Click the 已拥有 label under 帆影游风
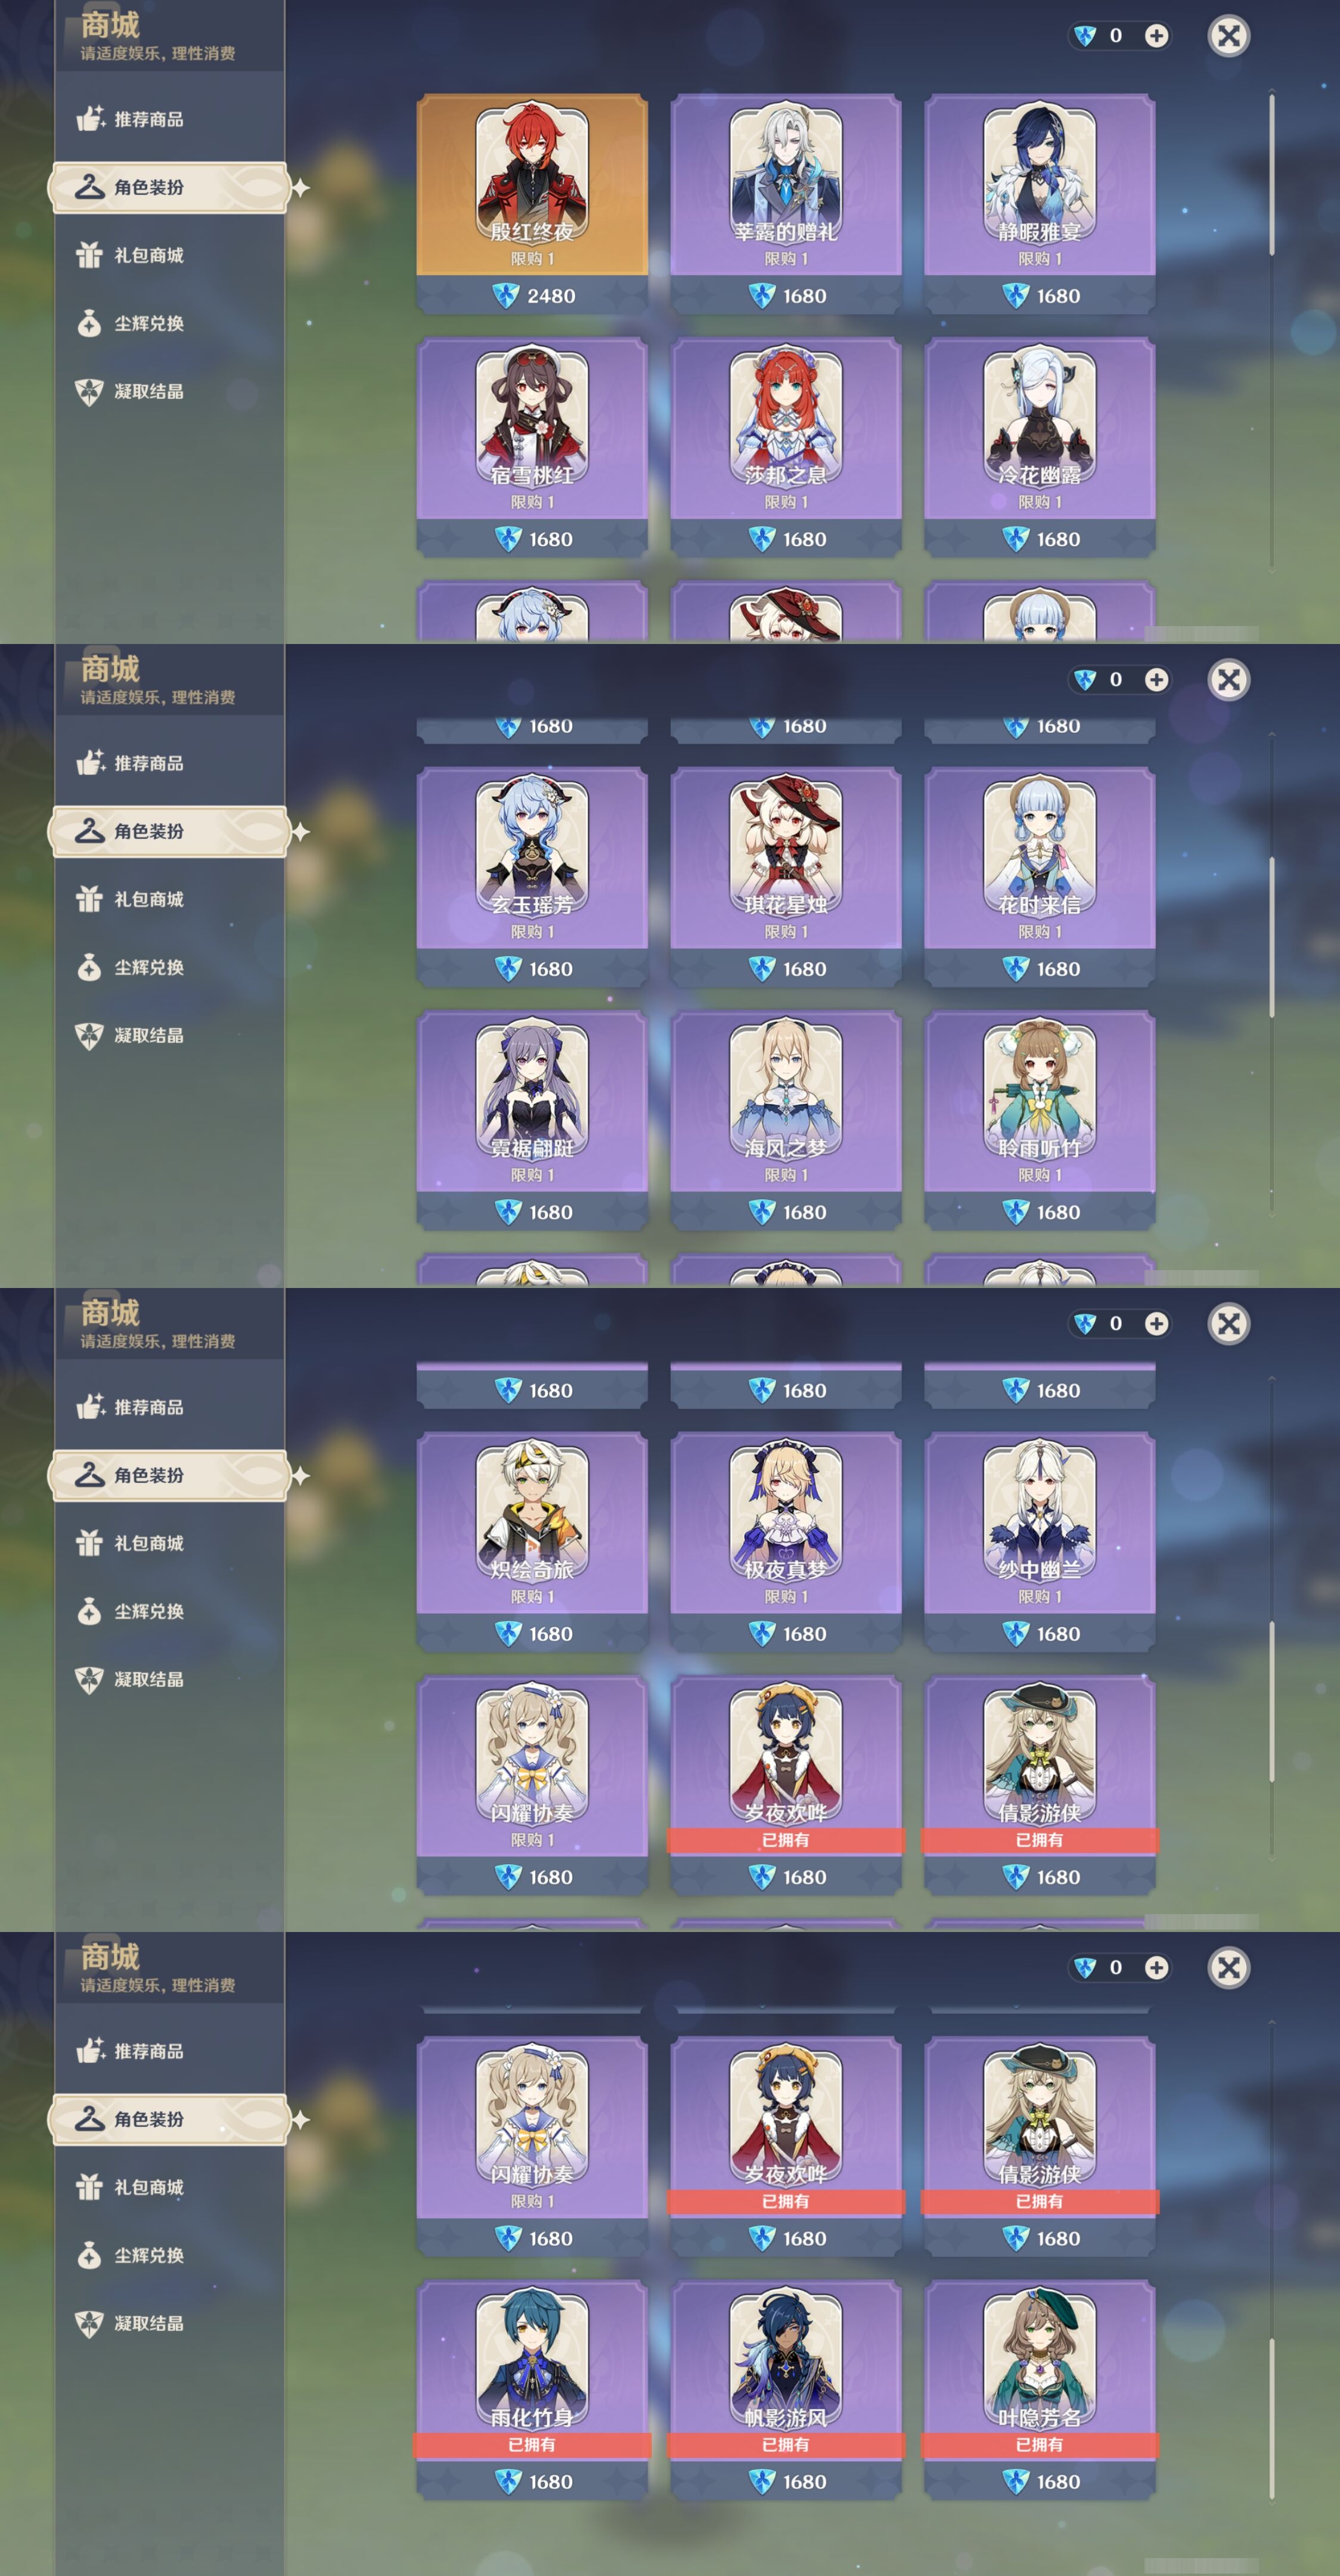 pyautogui.click(x=786, y=2445)
